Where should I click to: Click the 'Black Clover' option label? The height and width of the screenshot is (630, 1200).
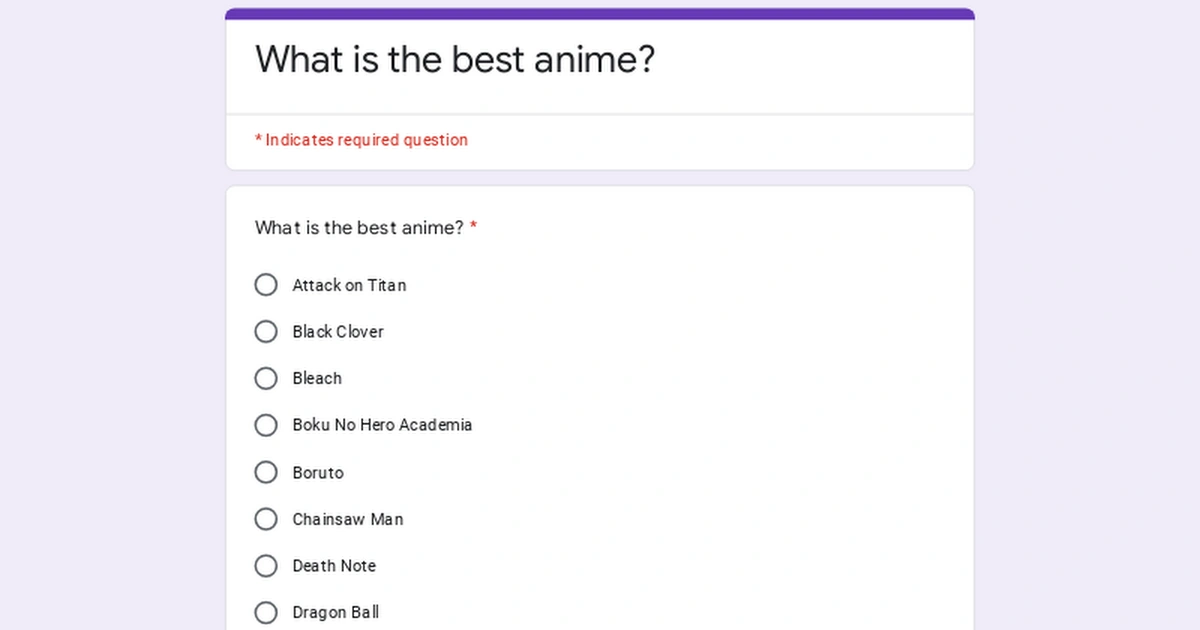coord(337,331)
